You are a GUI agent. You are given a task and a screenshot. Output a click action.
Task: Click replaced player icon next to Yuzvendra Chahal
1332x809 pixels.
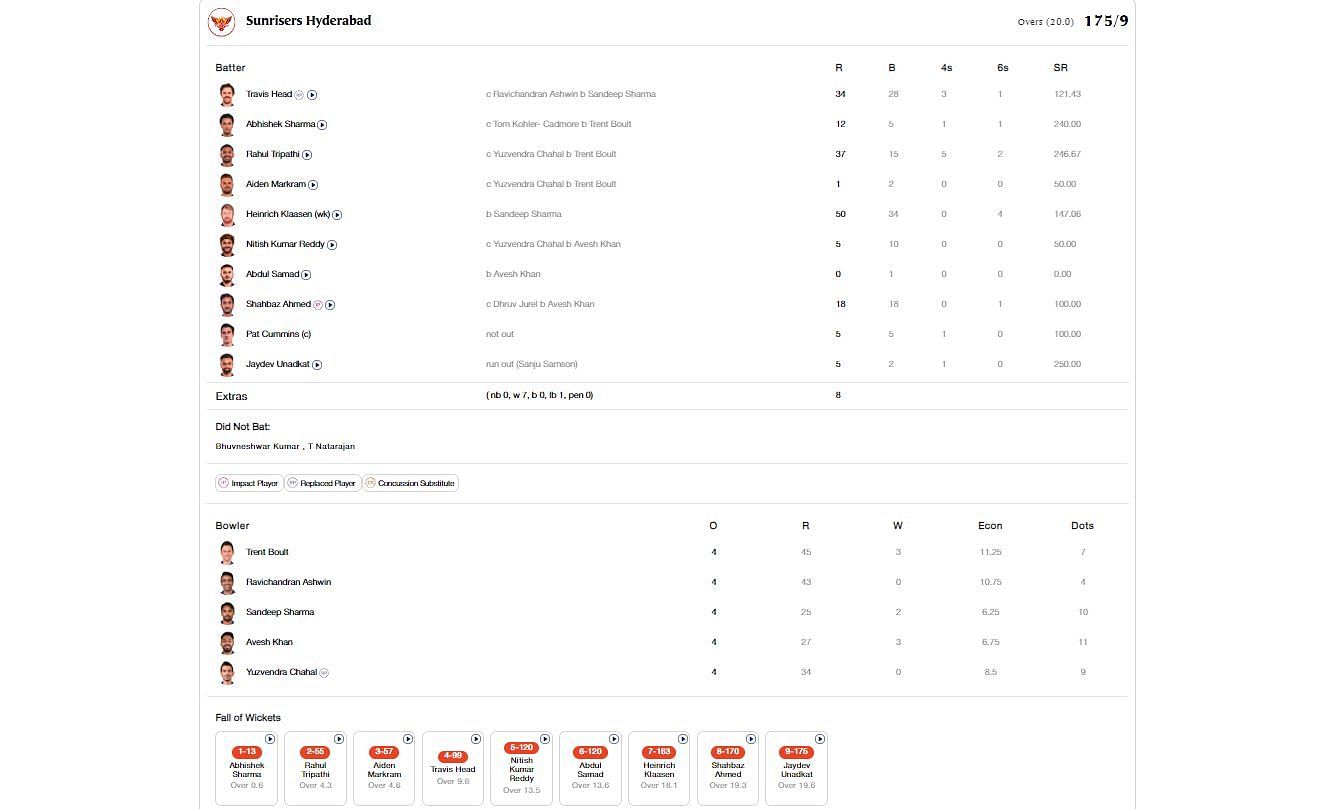[324, 673]
